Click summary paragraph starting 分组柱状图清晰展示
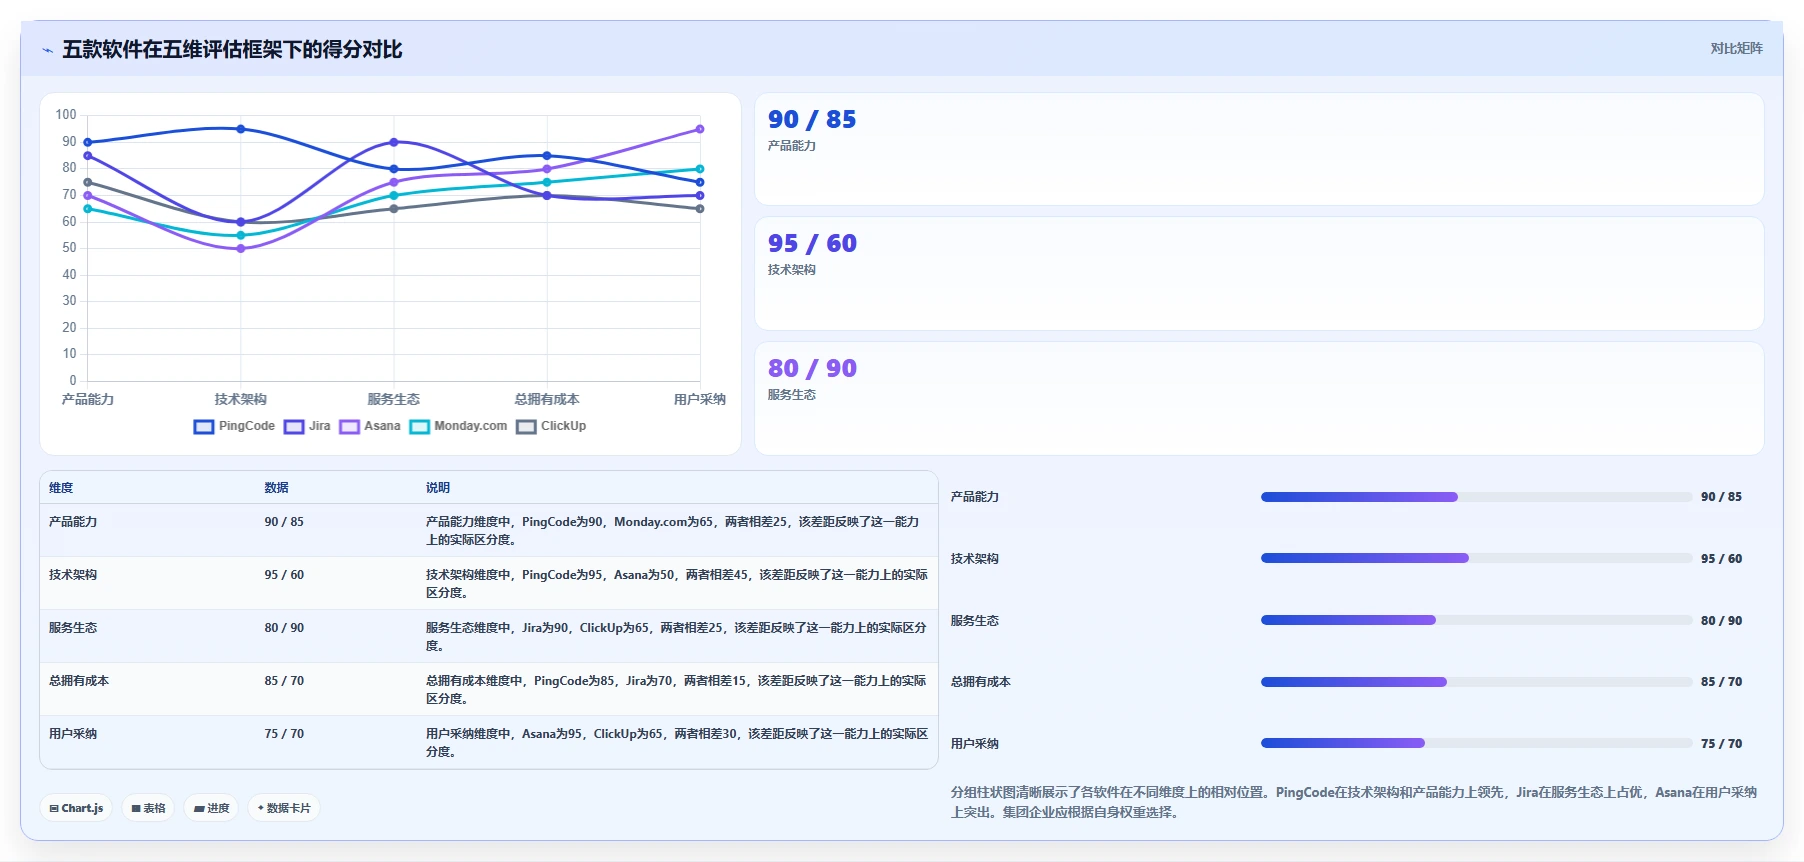Image resolution: width=1804 pixels, height=862 pixels. pyautogui.click(x=1354, y=802)
